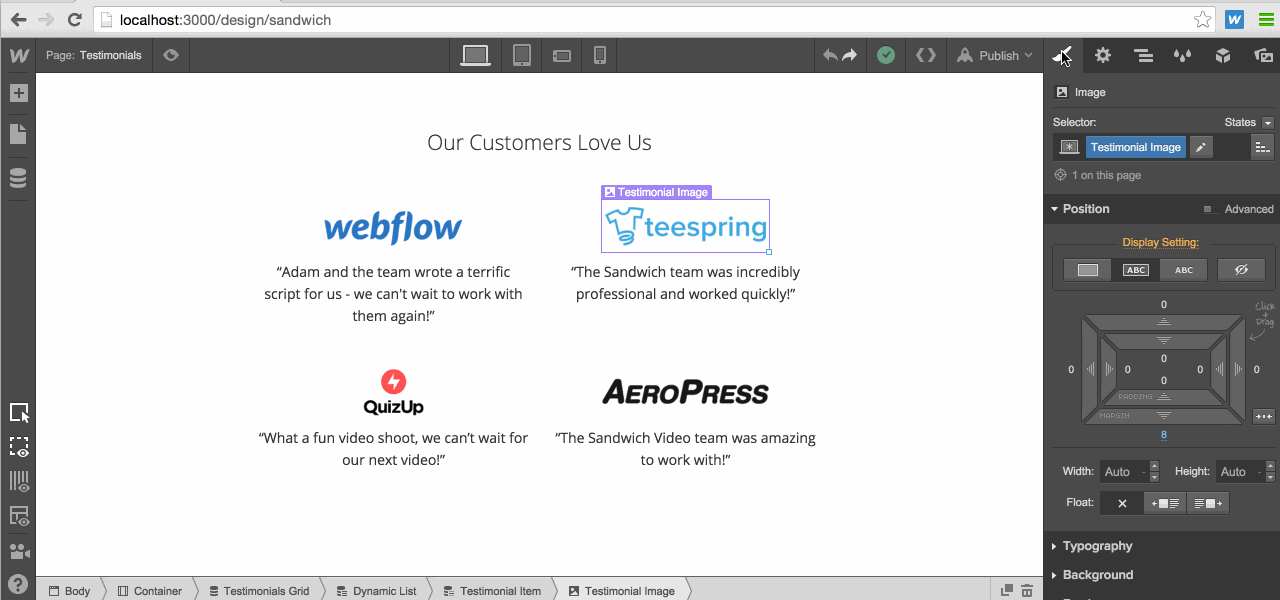The image size is (1280, 600).
Task: Open video tutorials camera icon
Action: tap(18, 551)
